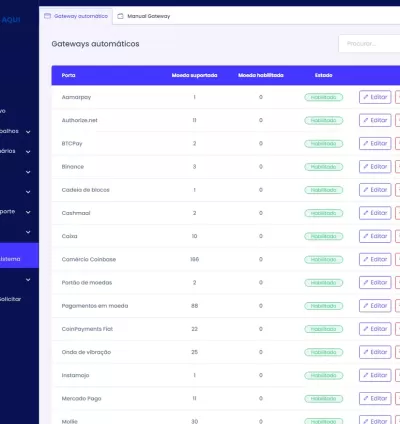The image size is (400, 424).
Task: Select the Onda de vibração row name
Action: tap(86, 352)
